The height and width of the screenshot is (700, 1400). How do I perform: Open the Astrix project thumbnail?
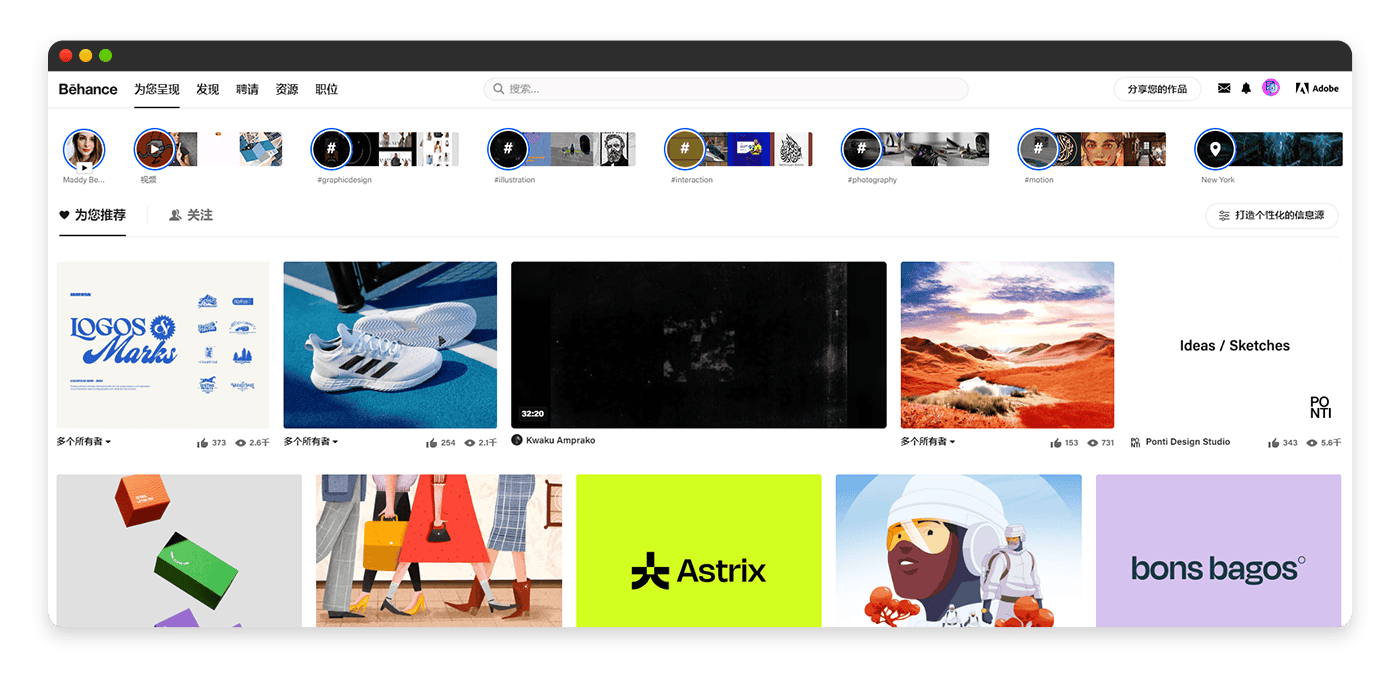point(698,551)
